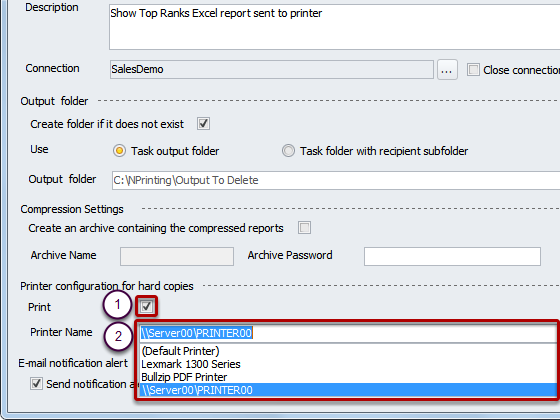Click the Archive Name field

177,256
